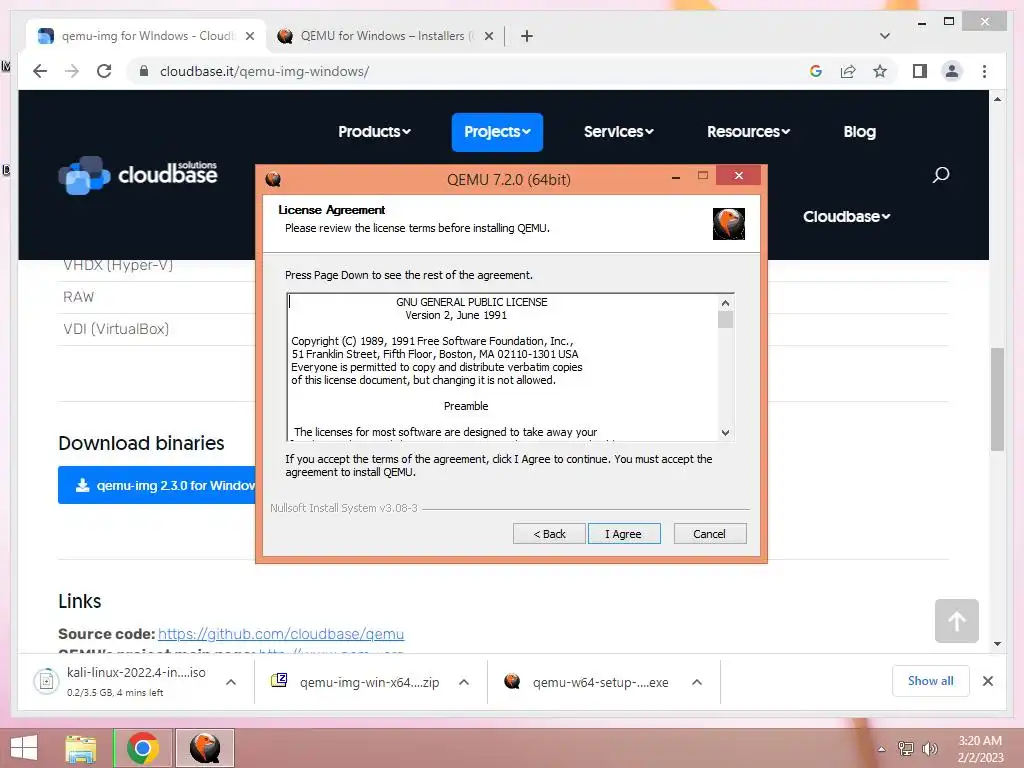Open network tray icon
This screenshot has width=1024, height=768.
coord(906,749)
